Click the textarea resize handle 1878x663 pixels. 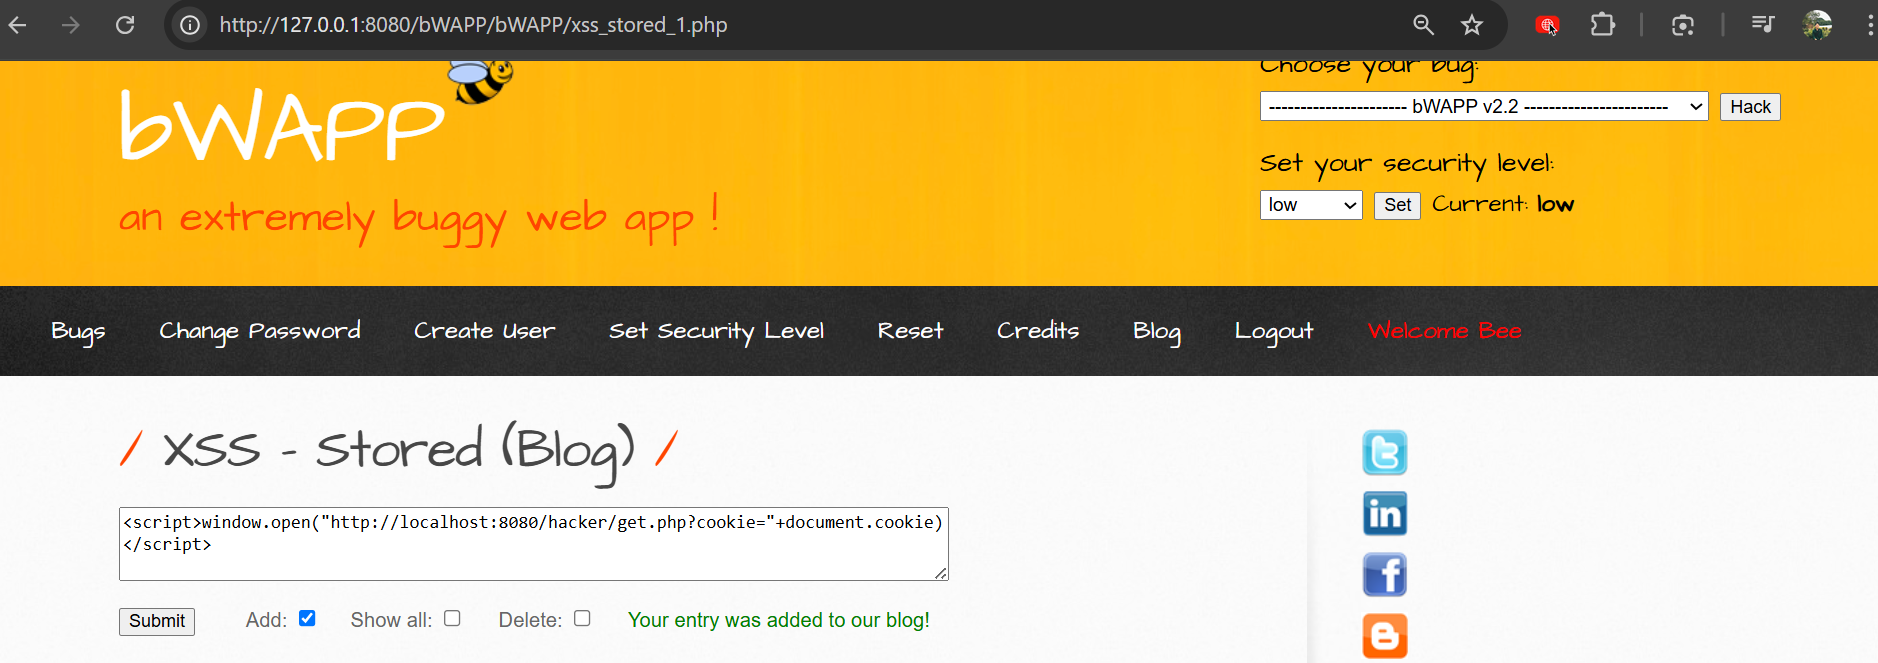click(x=941, y=573)
